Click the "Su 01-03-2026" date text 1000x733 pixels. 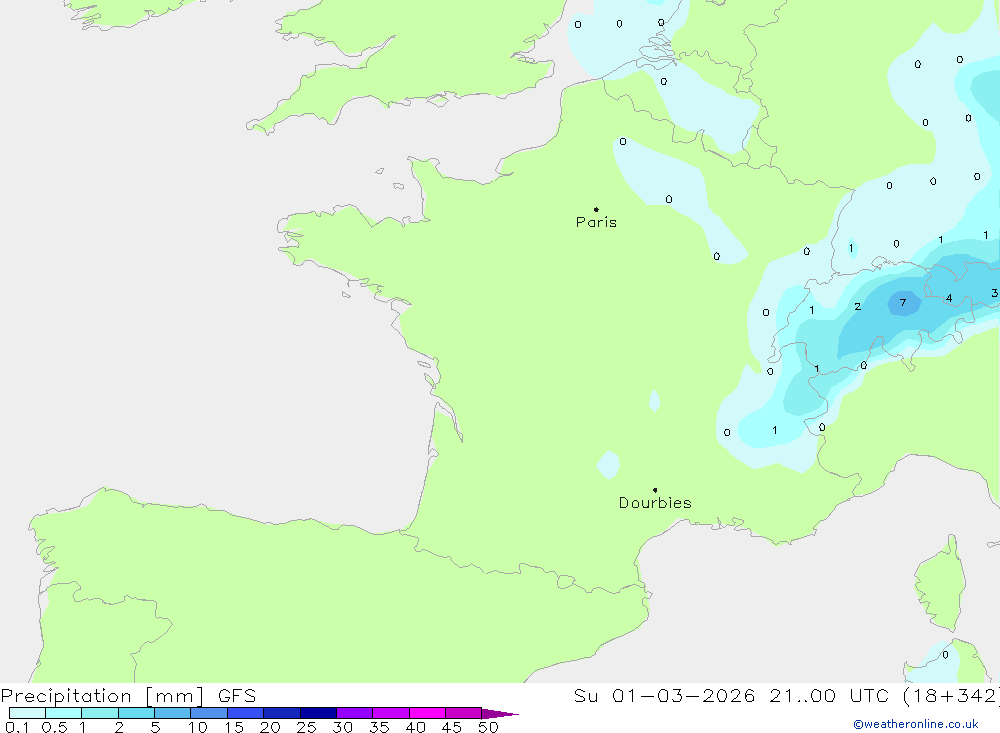665,696
